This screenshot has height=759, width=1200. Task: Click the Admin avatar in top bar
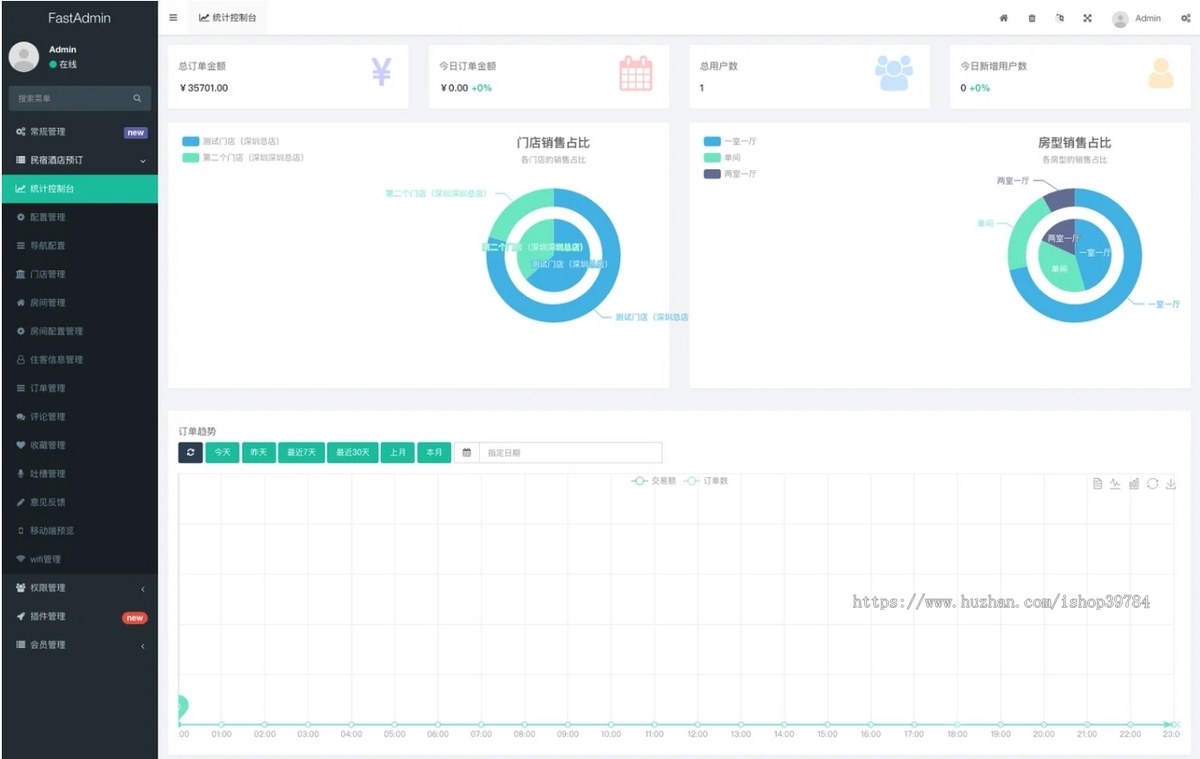click(x=1120, y=18)
